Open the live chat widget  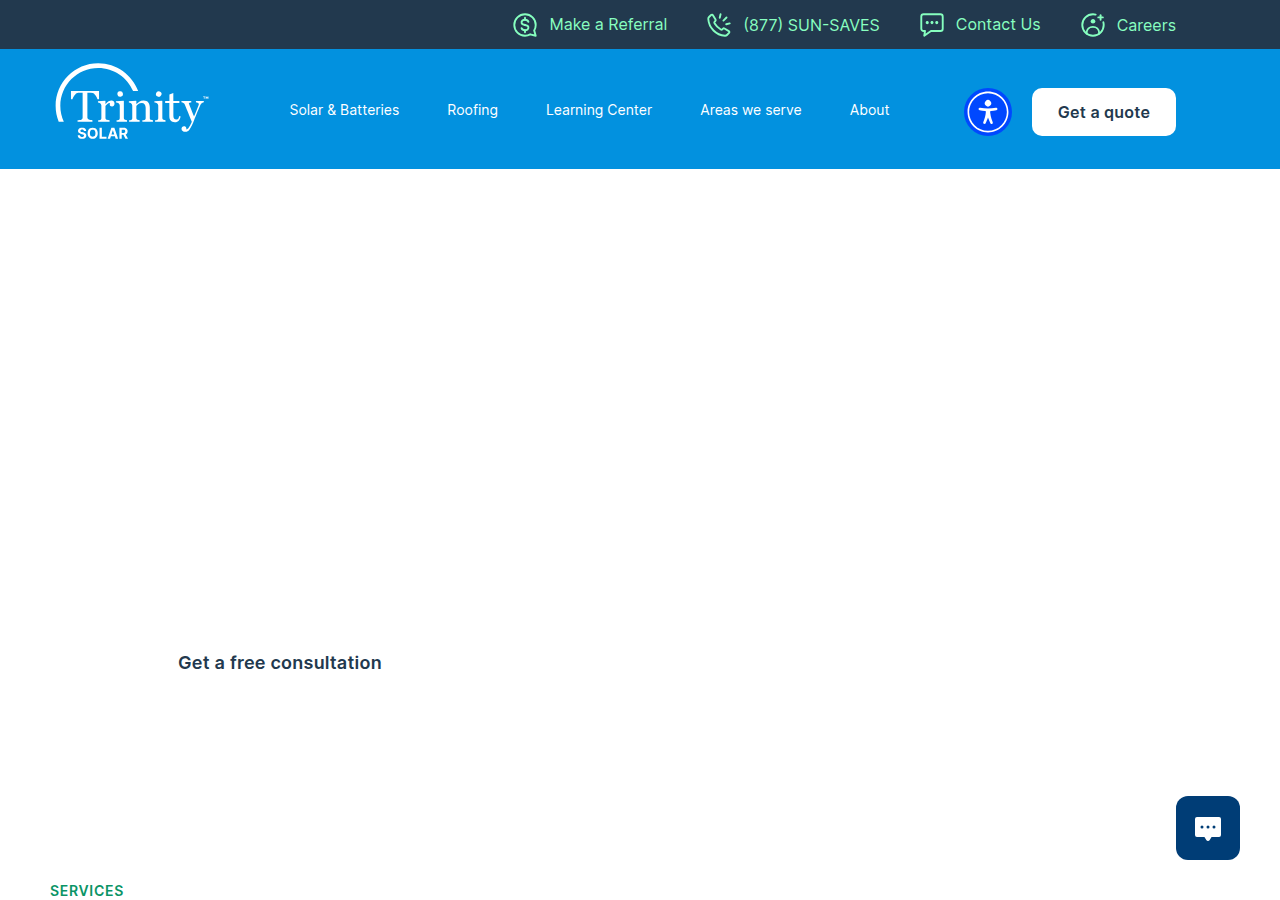[x=1208, y=828]
